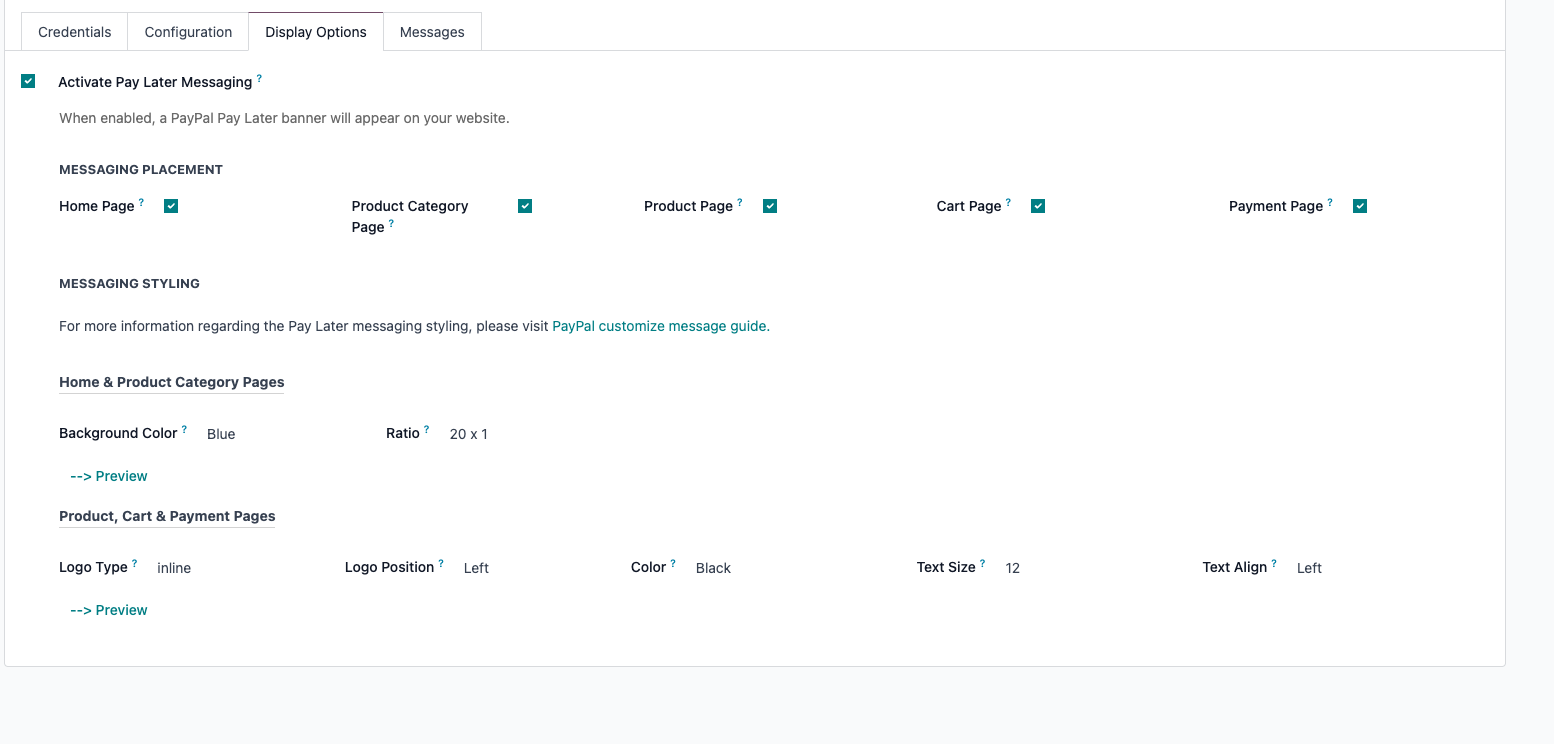Disable the Cart Page checkbox
This screenshot has width=1554, height=744.
pyautogui.click(x=1038, y=206)
